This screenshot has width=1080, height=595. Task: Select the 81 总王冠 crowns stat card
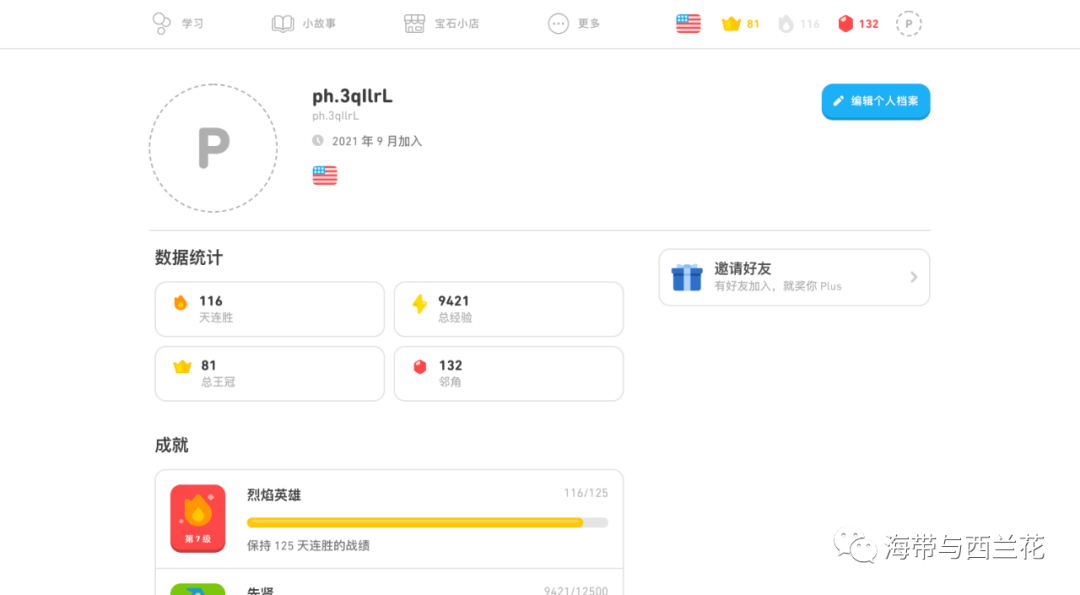tap(269, 373)
